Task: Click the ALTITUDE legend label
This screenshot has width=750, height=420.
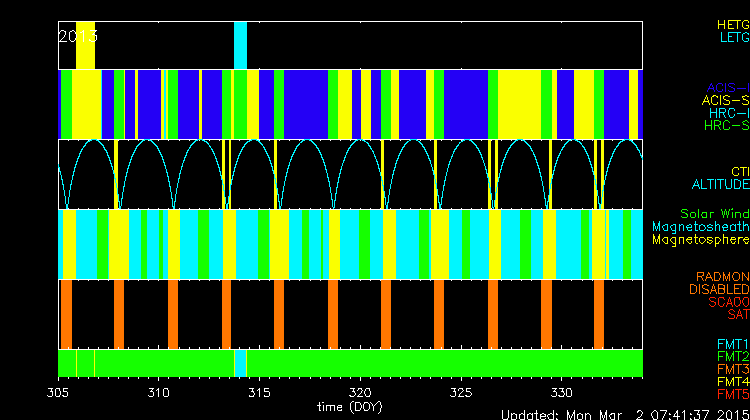Action: (x=720, y=185)
